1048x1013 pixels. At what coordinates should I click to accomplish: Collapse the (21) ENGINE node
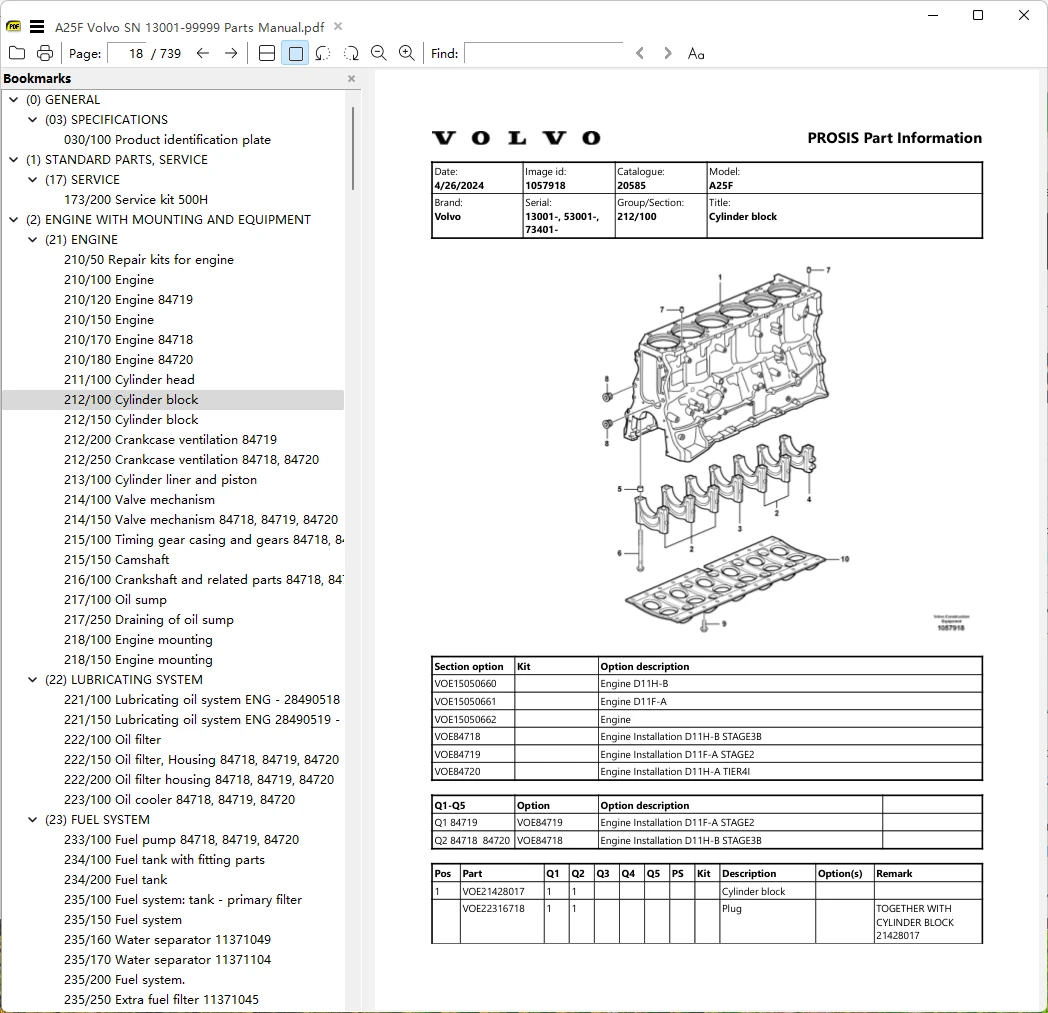coord(32,240)
